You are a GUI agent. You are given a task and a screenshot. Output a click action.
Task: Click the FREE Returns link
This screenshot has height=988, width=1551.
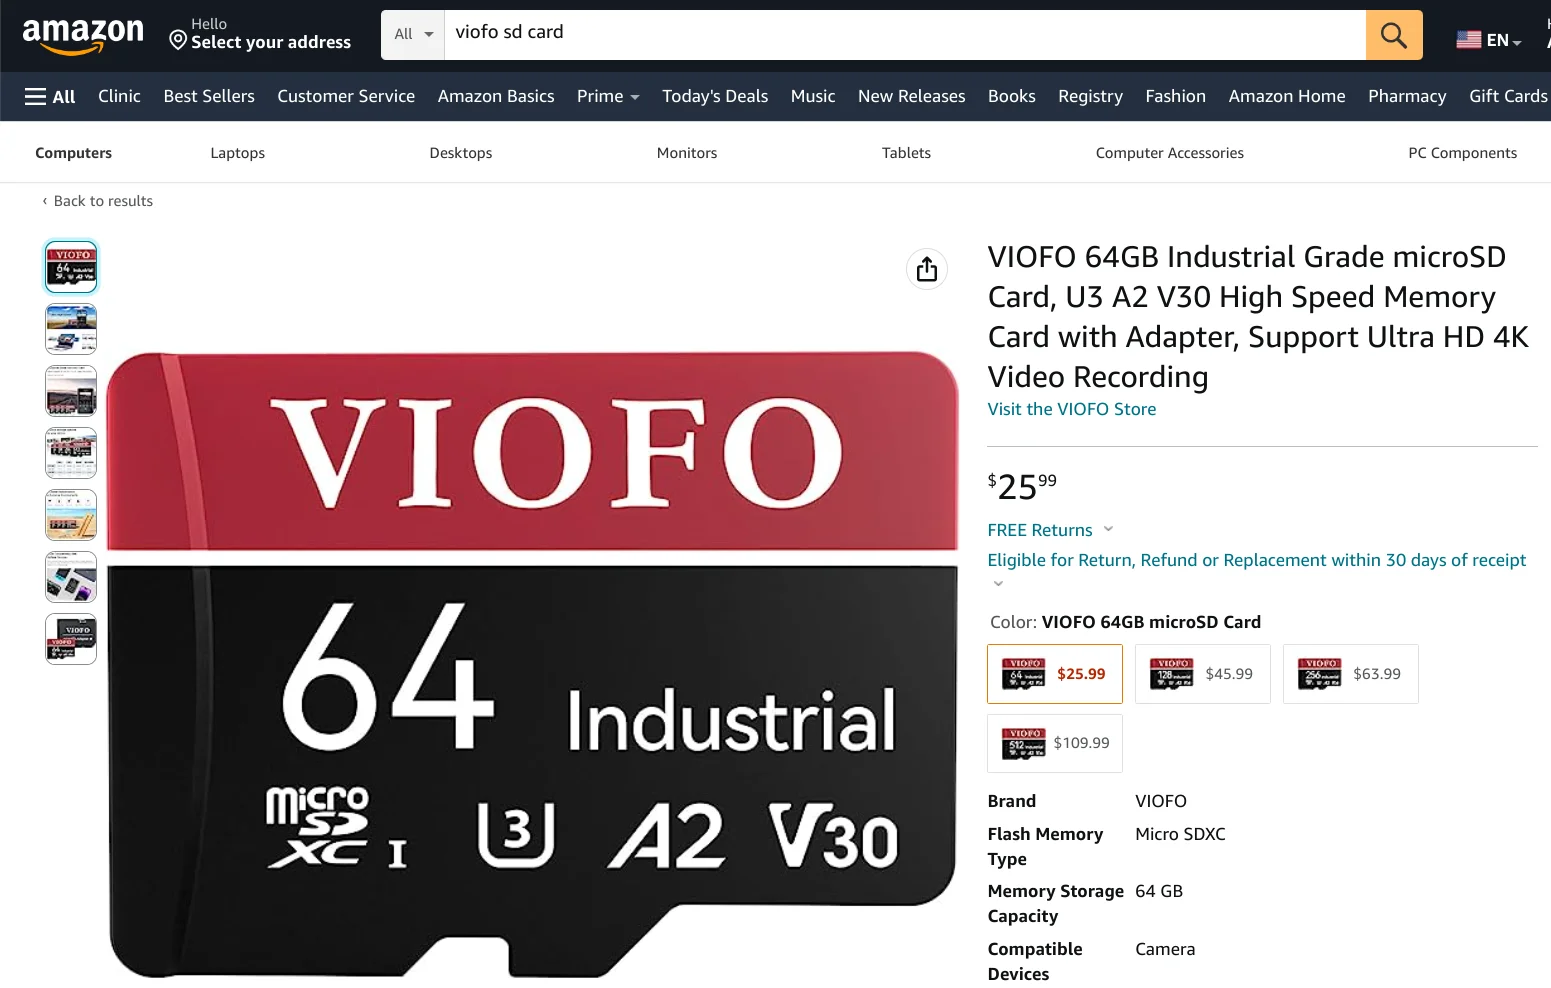coord(1040,530)
